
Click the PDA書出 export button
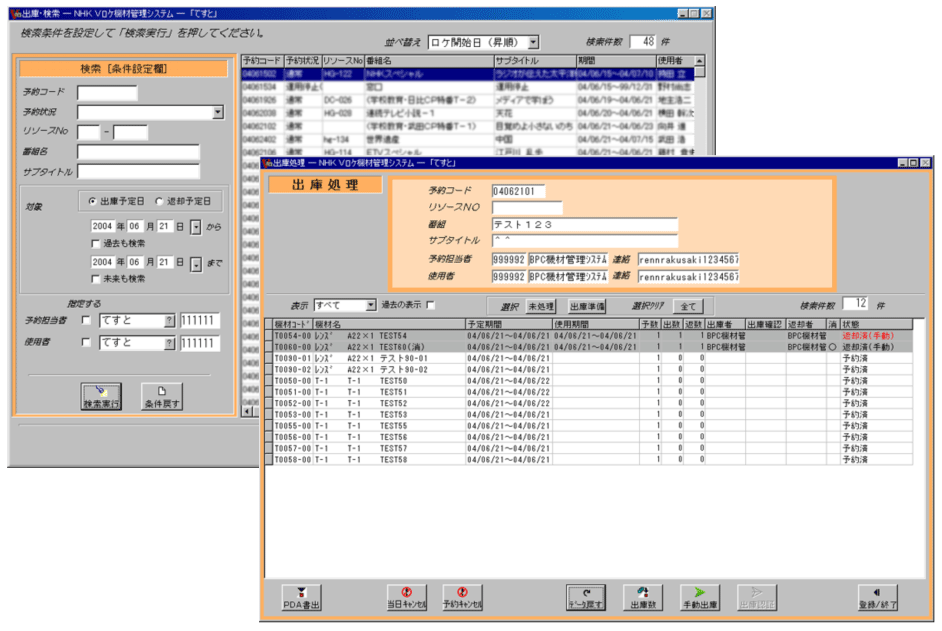(302, 598)
